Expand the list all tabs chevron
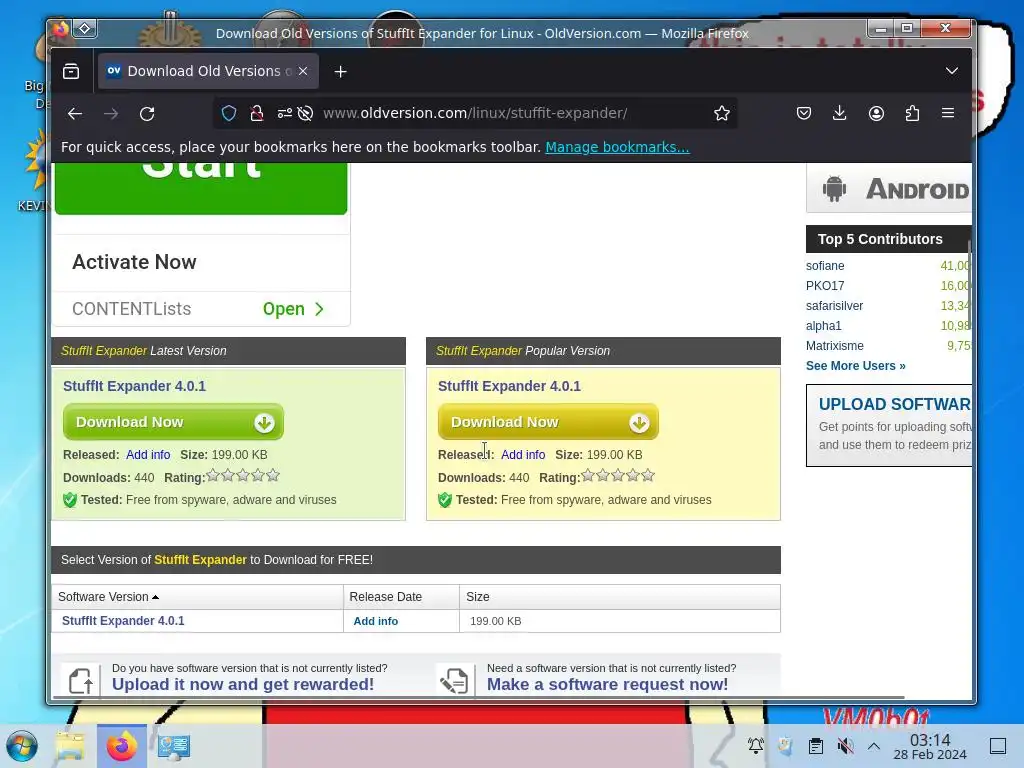The width and height of the screenshot is (1024, 768). [x=952, y=71]
